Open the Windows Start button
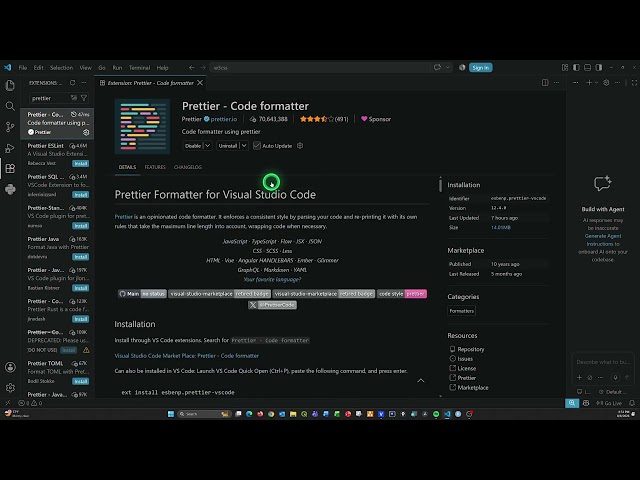 coord(171,414)
